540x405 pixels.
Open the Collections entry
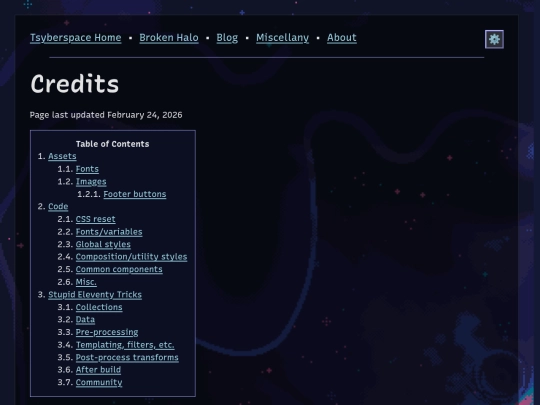coord(99,307)
